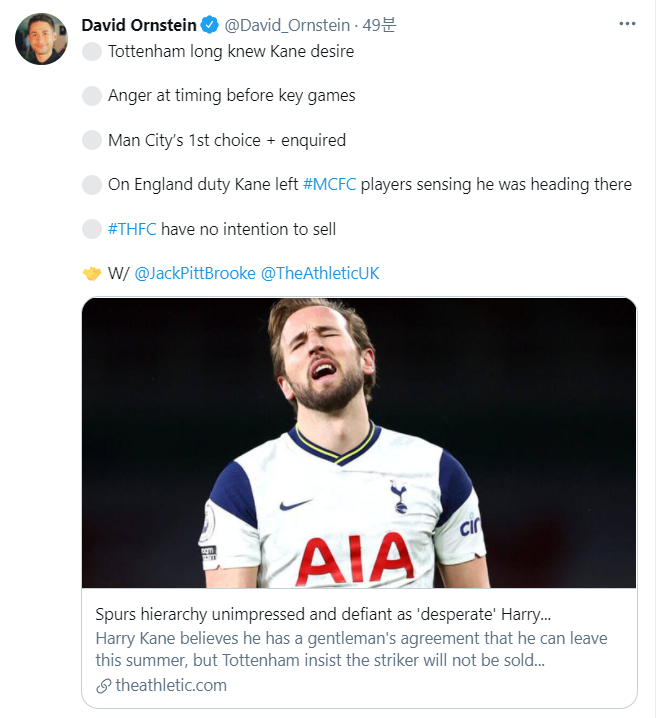Click the white circle bullet before "On England duty"
658x718 pixels.
tap(92, 185)
